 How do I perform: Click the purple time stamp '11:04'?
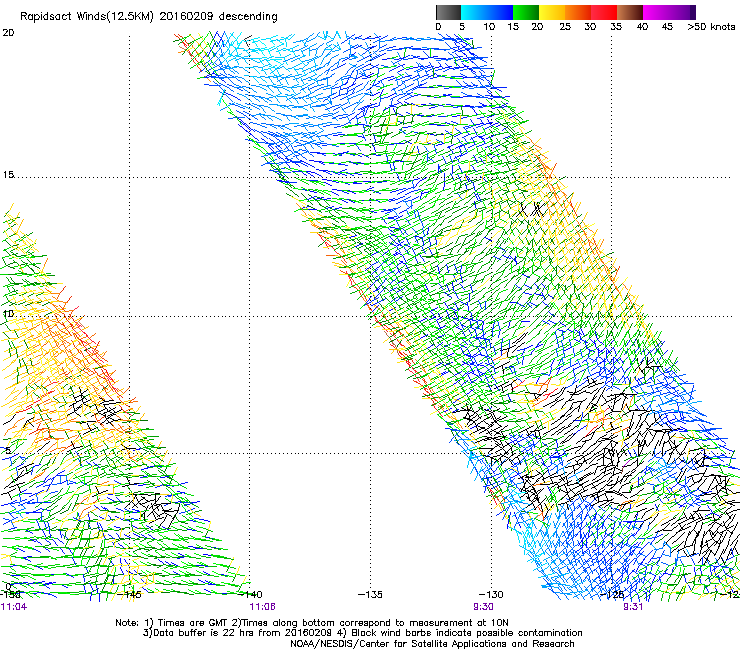[14, 607]
